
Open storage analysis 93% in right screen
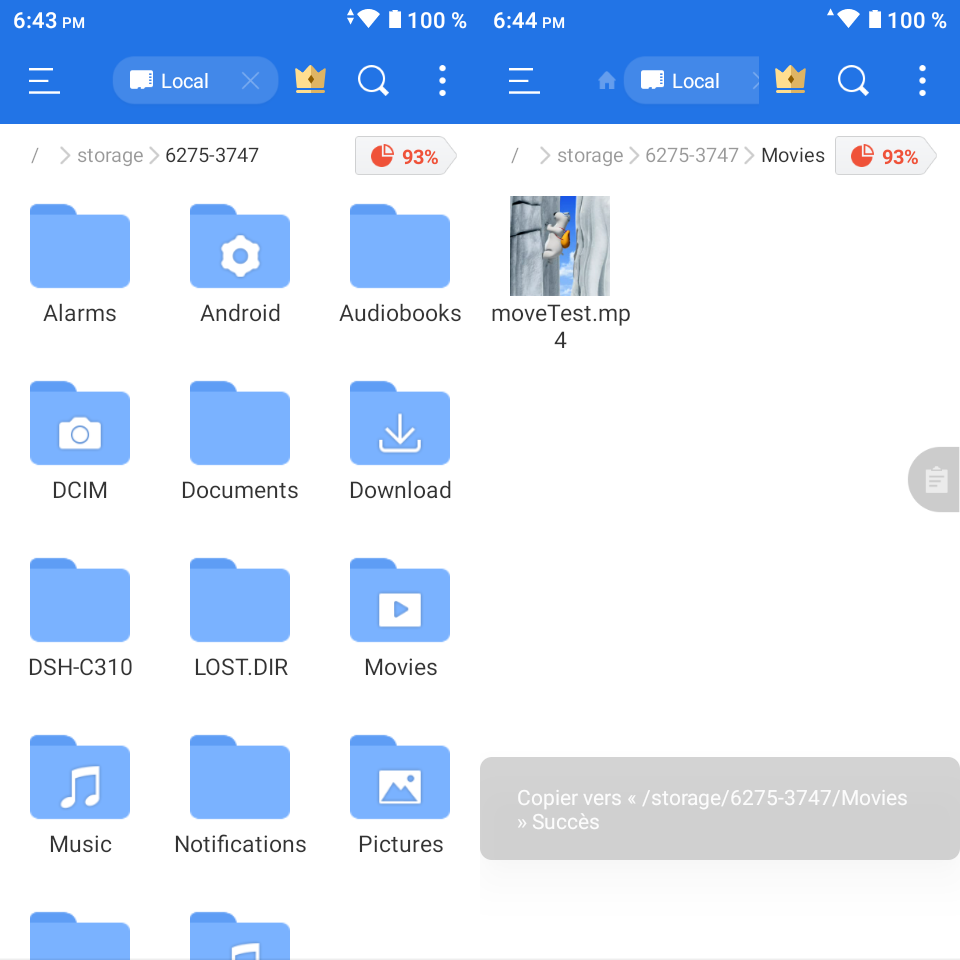click(885, 156)
